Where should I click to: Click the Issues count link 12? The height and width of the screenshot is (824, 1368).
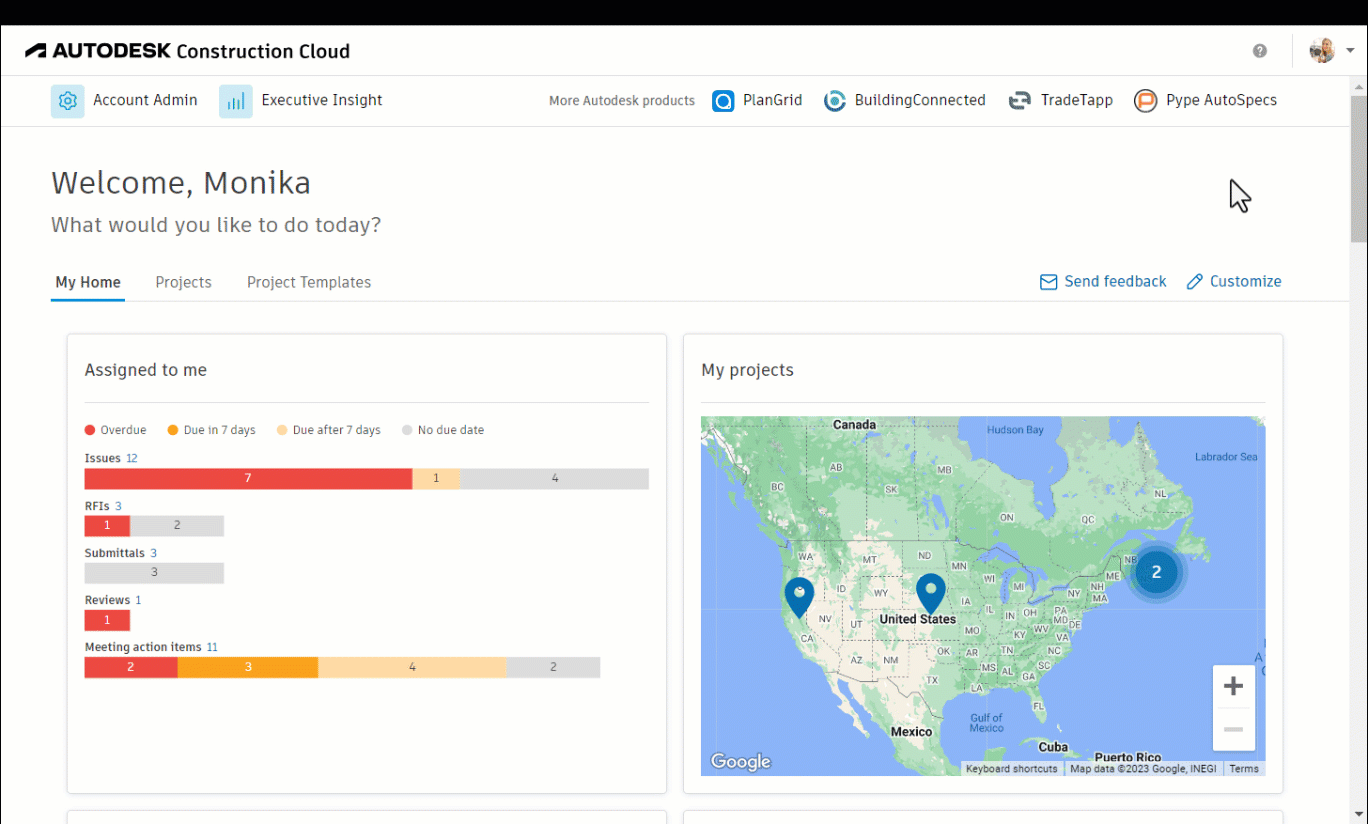132,458
